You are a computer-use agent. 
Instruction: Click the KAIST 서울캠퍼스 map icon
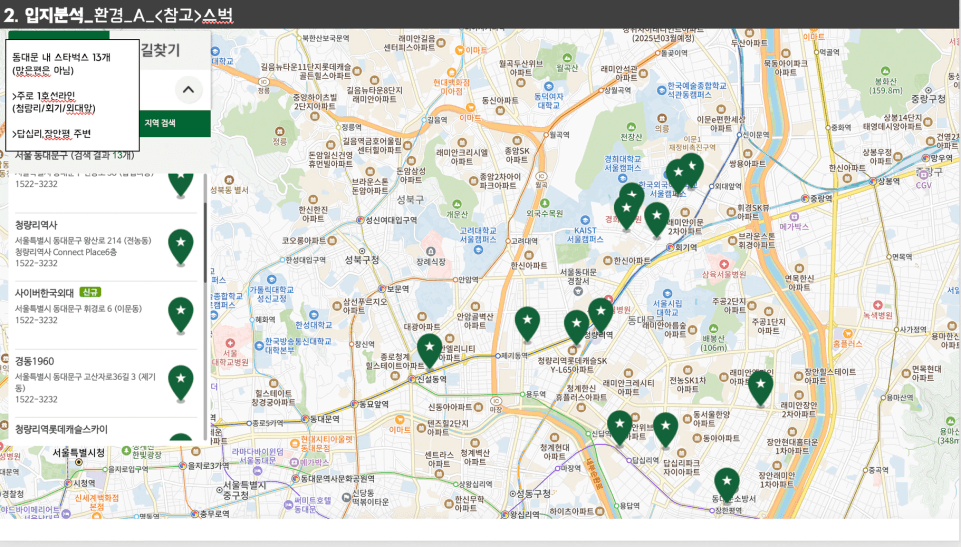(585, 220)
